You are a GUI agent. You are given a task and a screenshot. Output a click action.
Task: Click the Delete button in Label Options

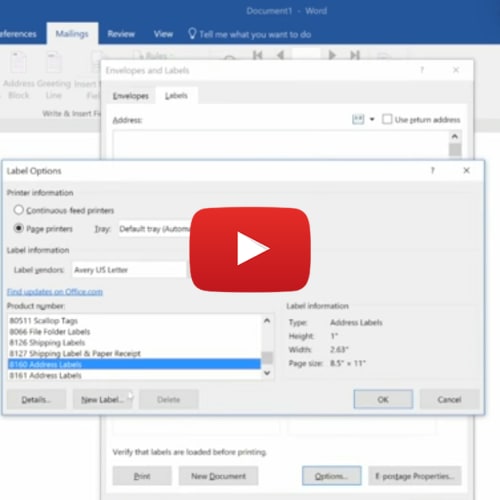coord(169,399)
